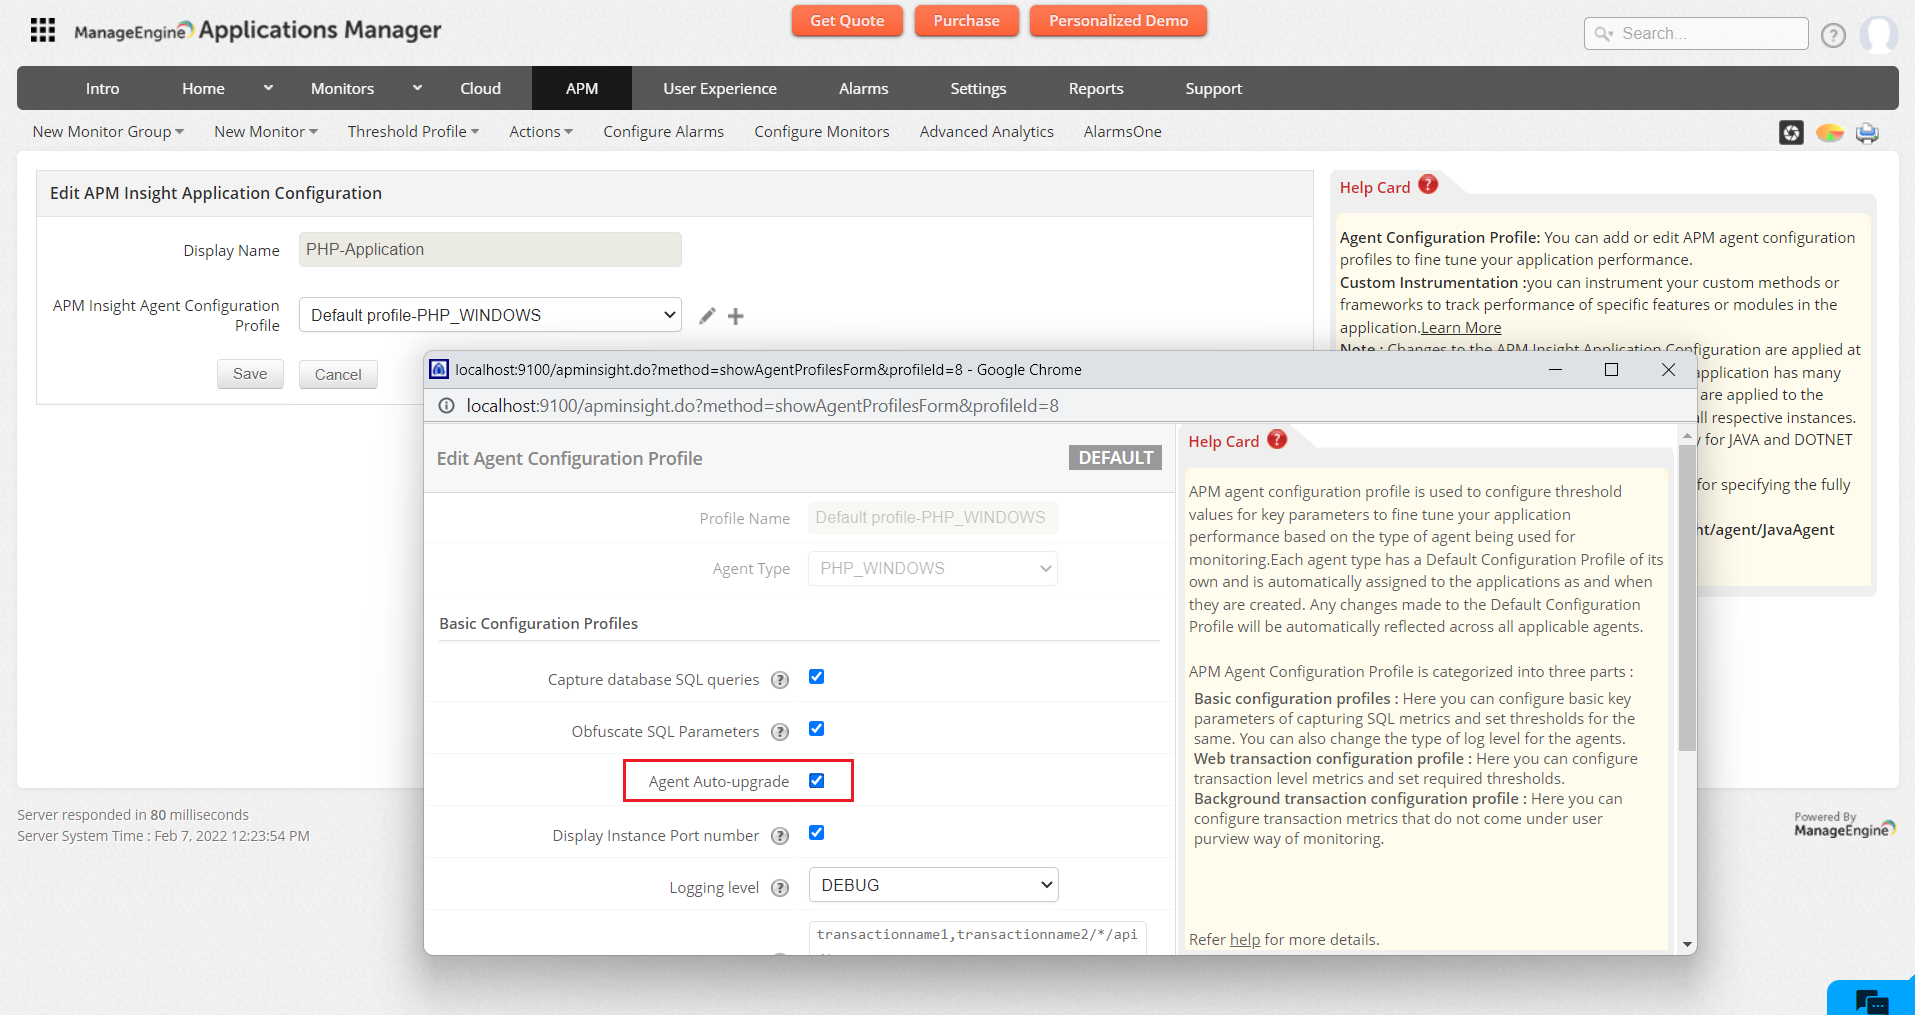Minimize the popup Chrome window

pos(1555,370)
